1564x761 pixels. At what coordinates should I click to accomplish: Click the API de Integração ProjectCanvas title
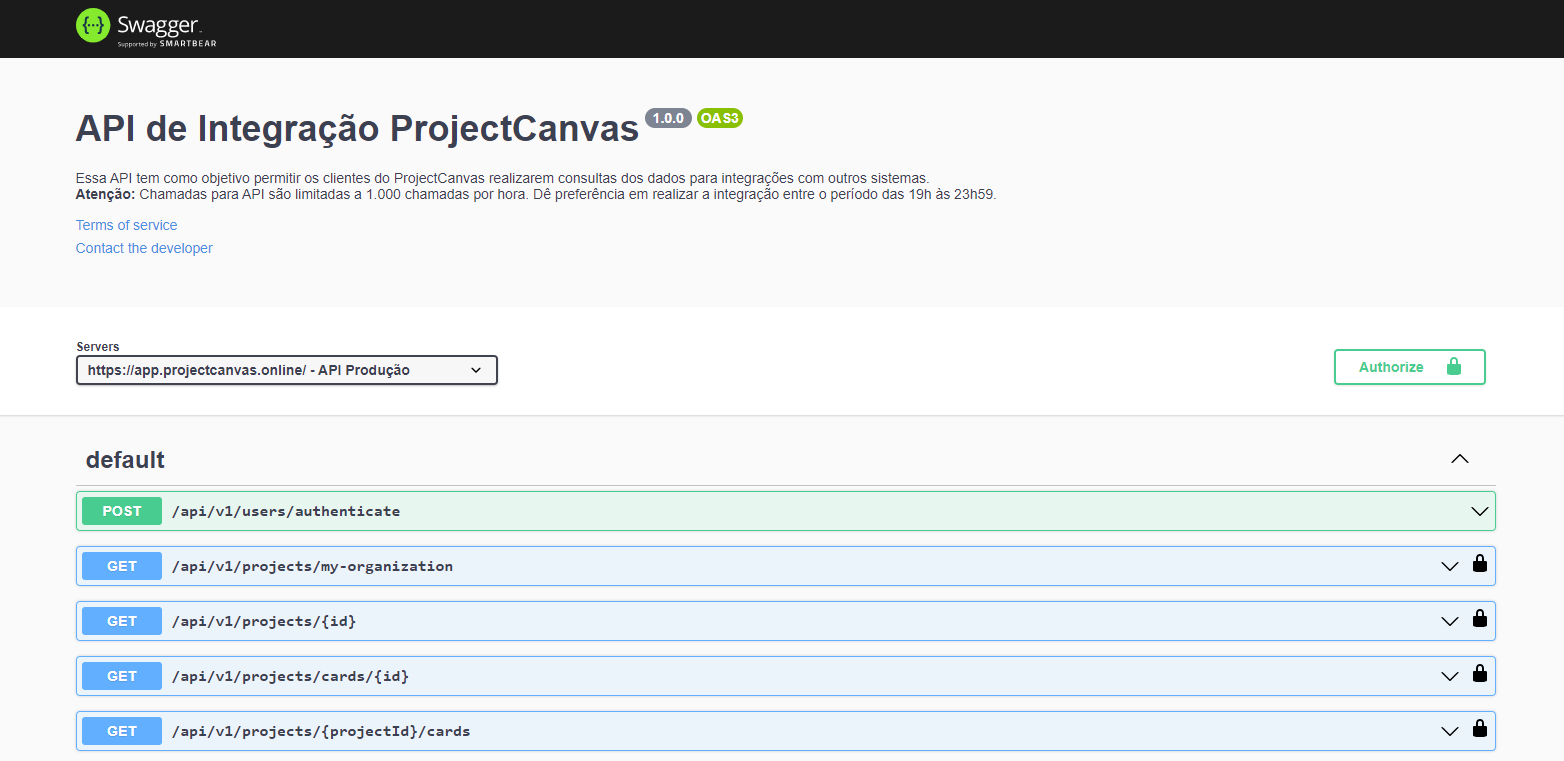coord(357,129)
